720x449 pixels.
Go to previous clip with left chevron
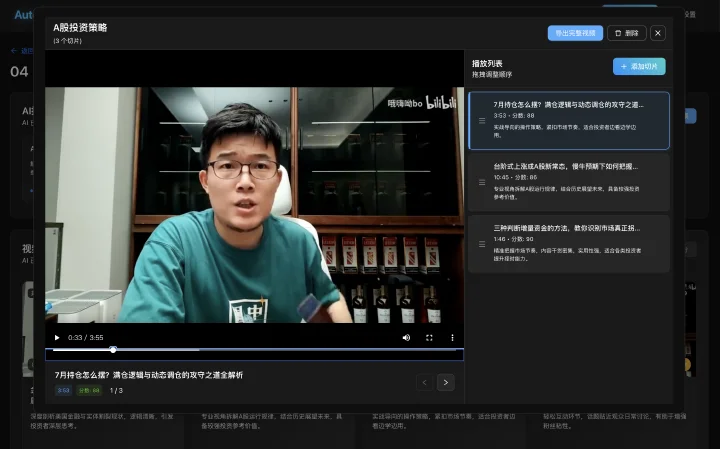coord(424,382)
